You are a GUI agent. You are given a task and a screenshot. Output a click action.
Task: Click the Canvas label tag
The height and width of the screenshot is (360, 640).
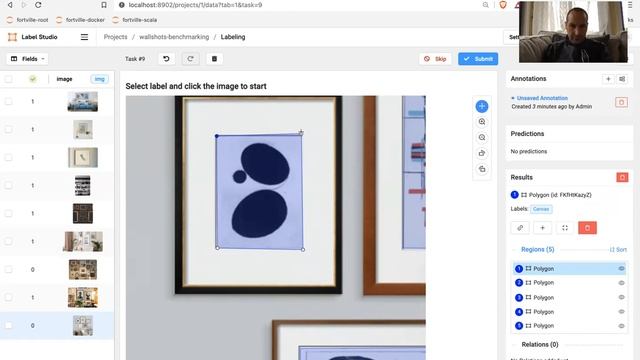pyautogui.click(x=541, y=209)
